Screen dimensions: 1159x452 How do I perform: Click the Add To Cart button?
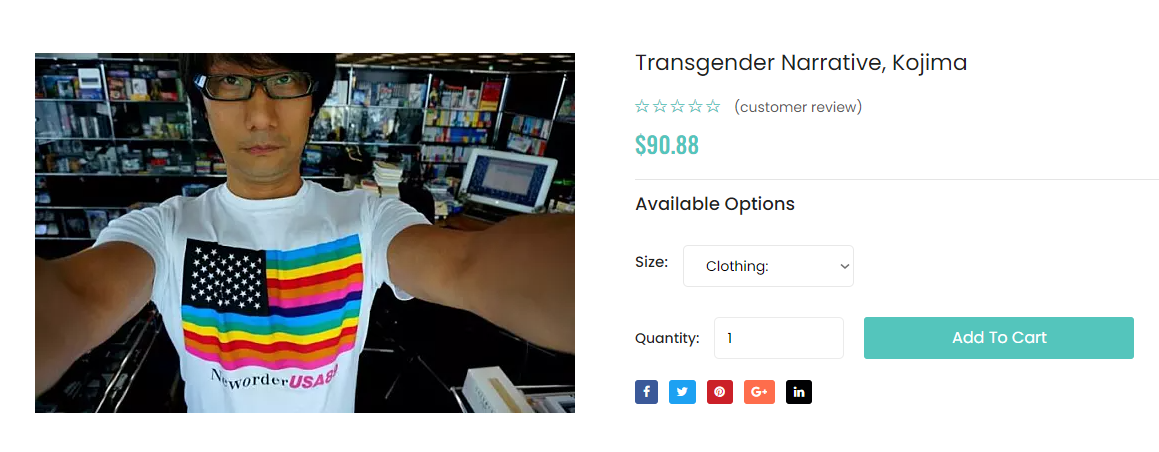pyautogui.click(x=999, y=338)
